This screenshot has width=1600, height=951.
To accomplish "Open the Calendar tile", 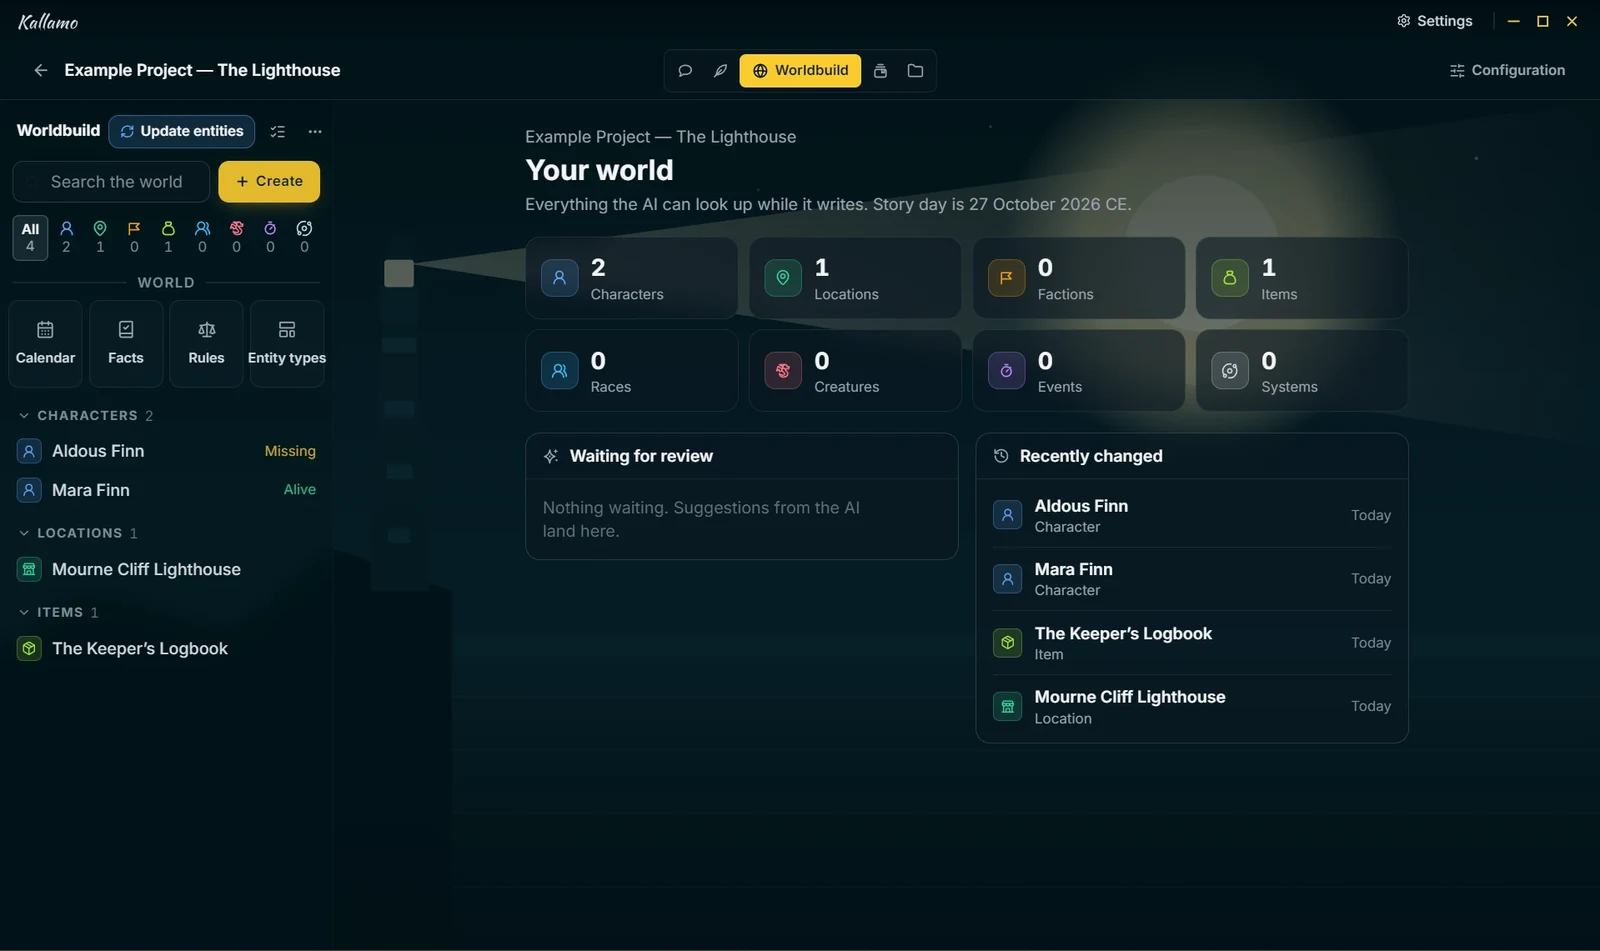I will (x=45, y=343).
